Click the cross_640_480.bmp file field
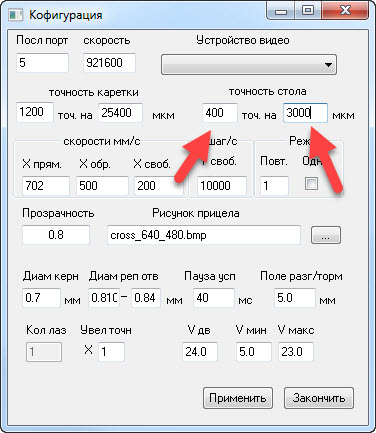Viewport: 376px width, 433px height. (204, 235)
